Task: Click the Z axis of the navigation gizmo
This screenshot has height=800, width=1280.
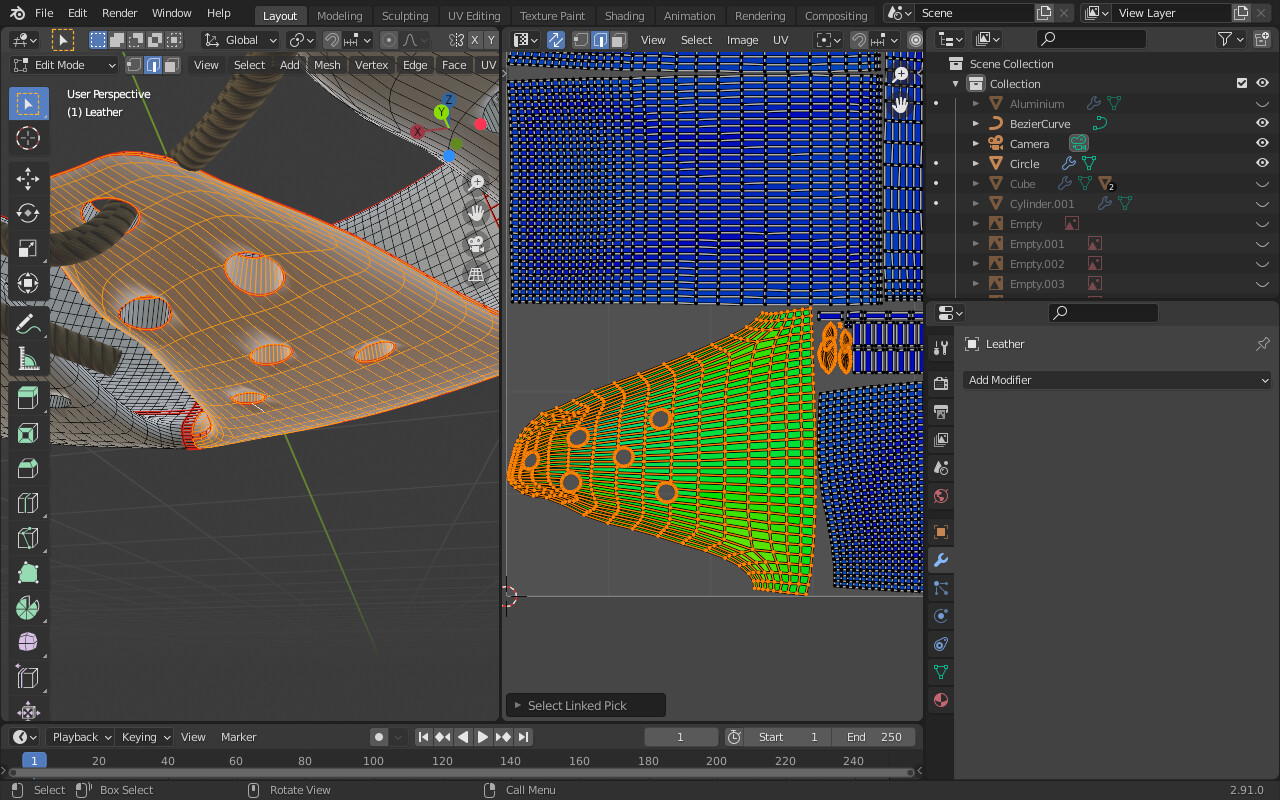Action: pos(449,100)
